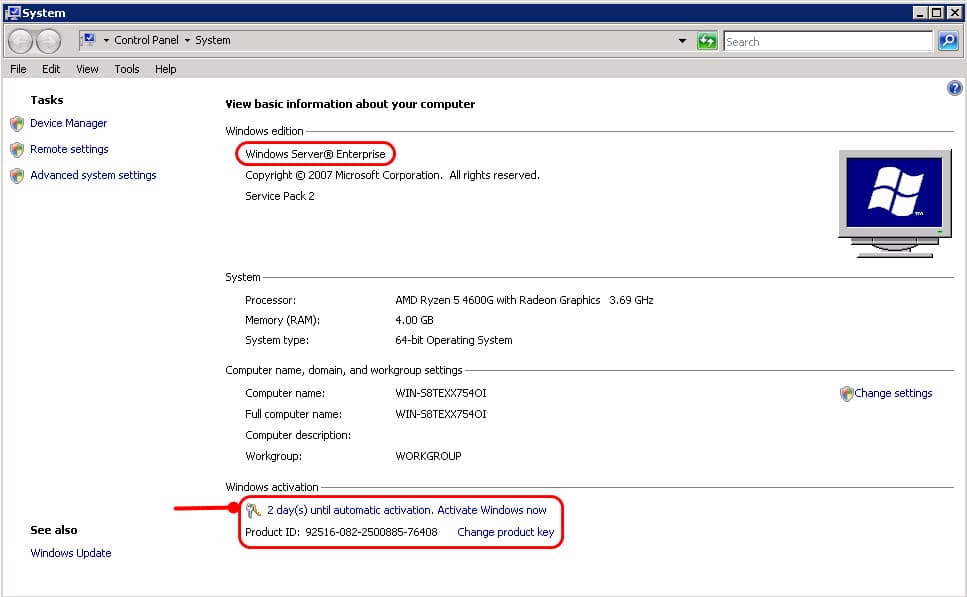Click Control Panel in the address breadcrumb
The image size is (967, 597).
pos(146,40)
